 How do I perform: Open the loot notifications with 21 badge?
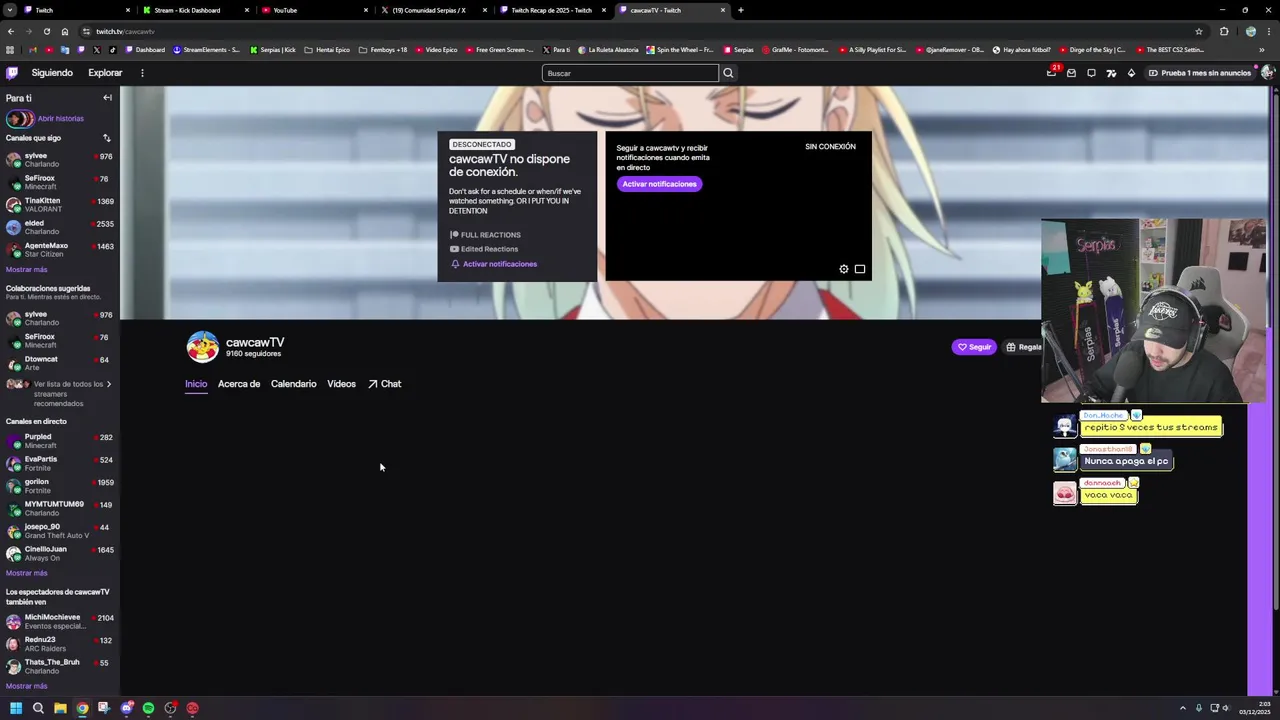pos(1051,72)
